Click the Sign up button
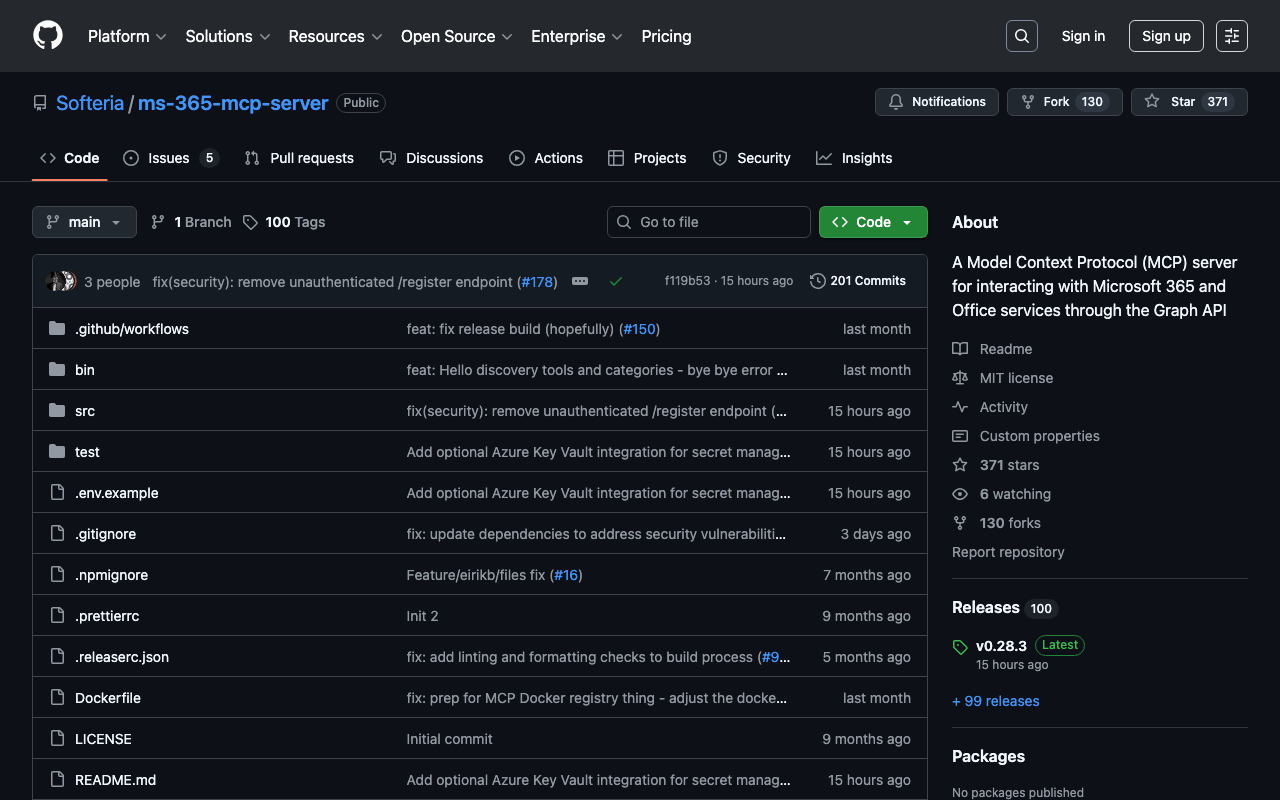 pyautogui.click(x=1165, y=36)
